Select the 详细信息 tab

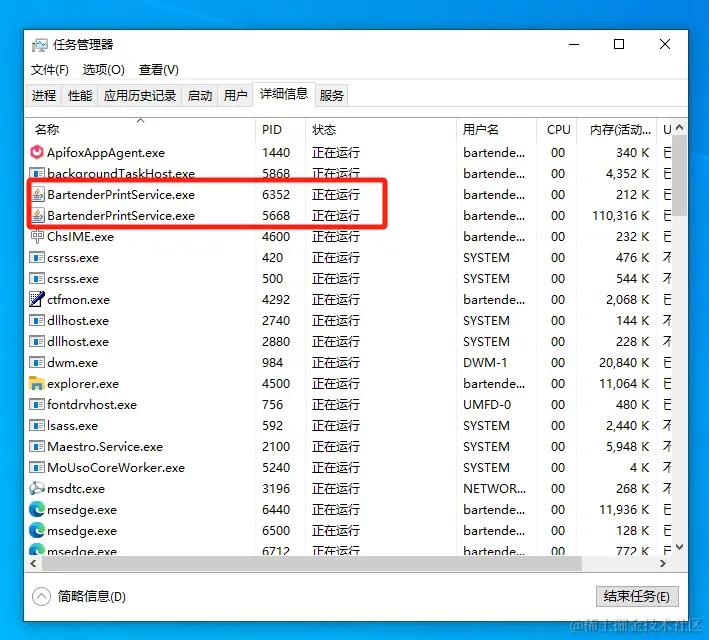(x=284, y=94)
